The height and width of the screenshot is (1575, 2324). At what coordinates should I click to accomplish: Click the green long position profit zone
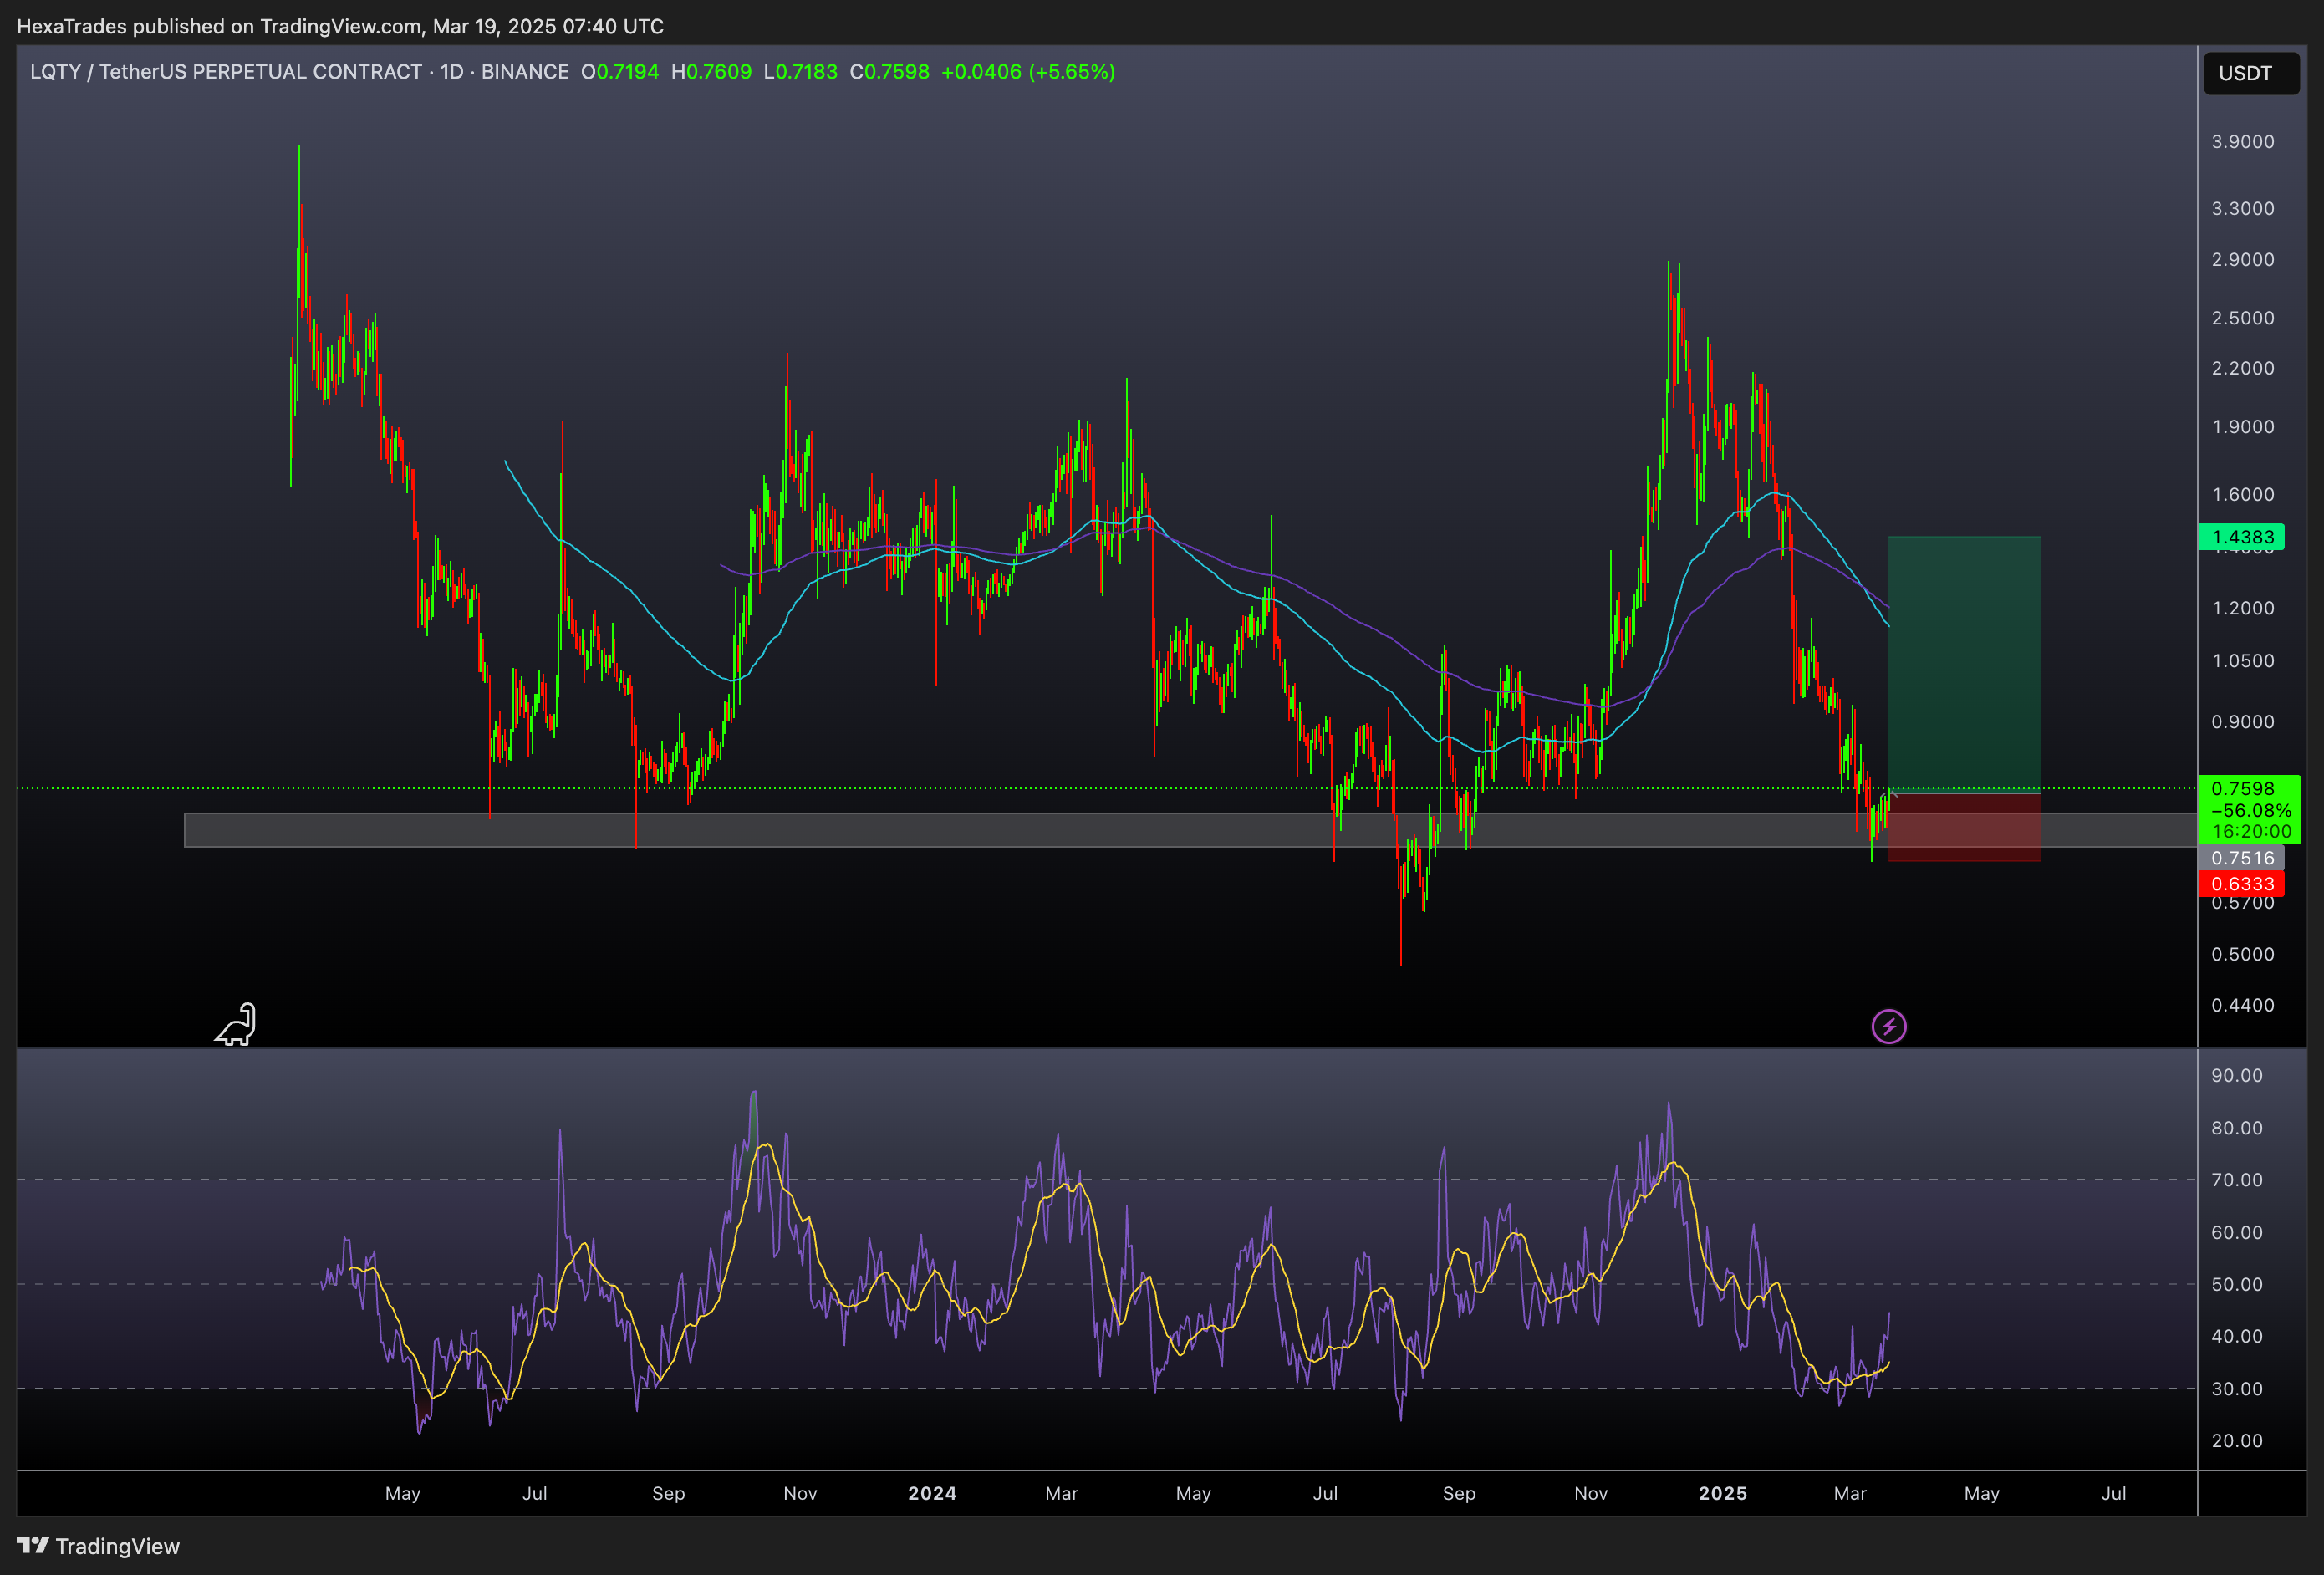pos(1964,664)
